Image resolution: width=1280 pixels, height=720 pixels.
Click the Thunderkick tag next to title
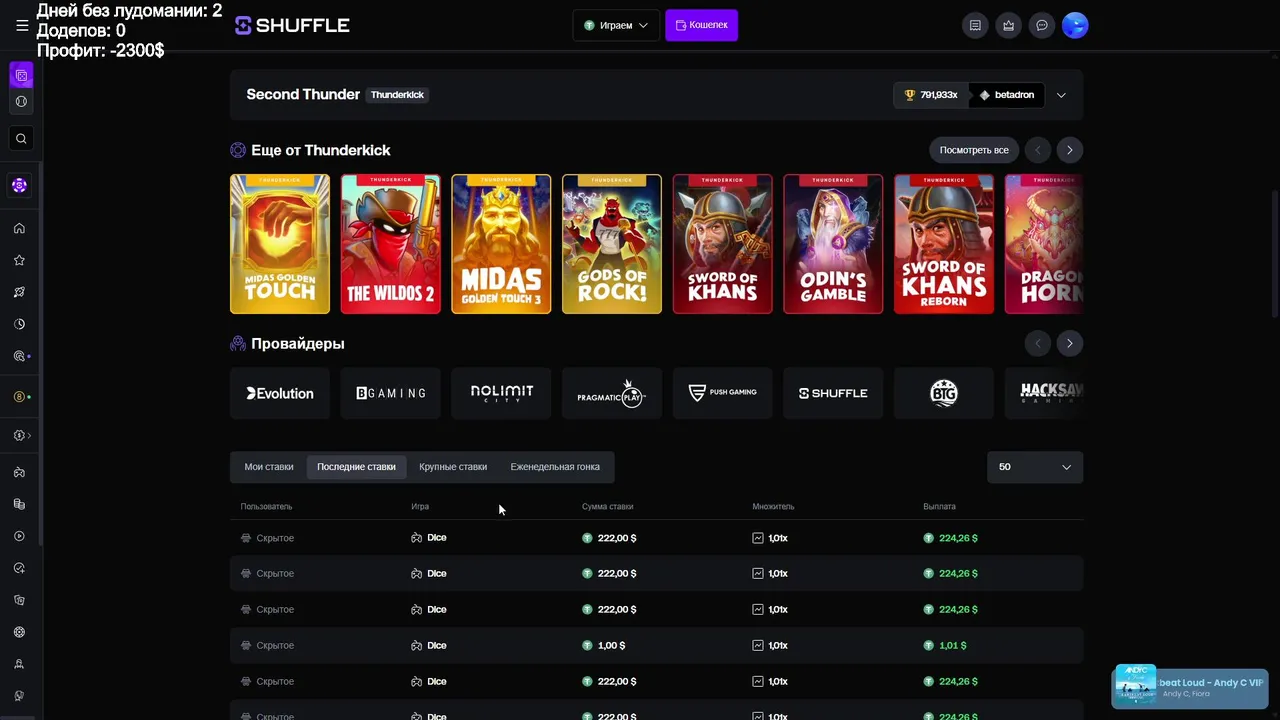coord(397,95)
